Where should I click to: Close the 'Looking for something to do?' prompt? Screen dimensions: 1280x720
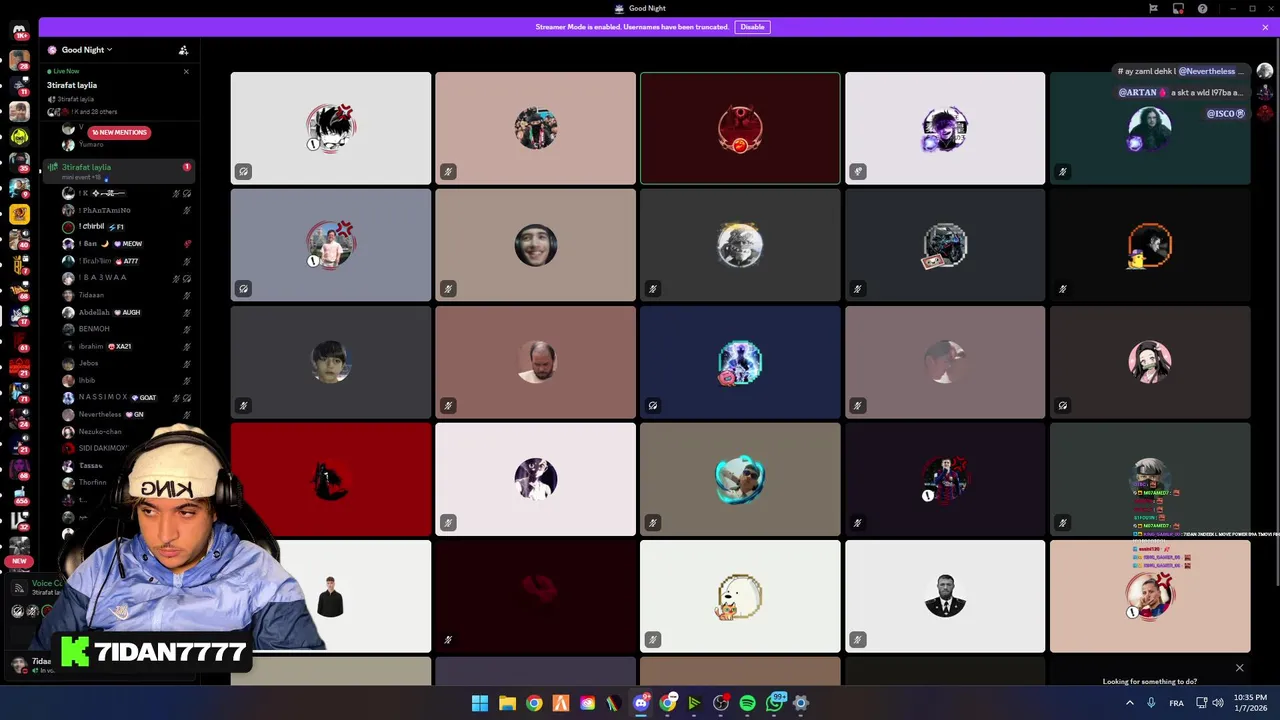1239,667
